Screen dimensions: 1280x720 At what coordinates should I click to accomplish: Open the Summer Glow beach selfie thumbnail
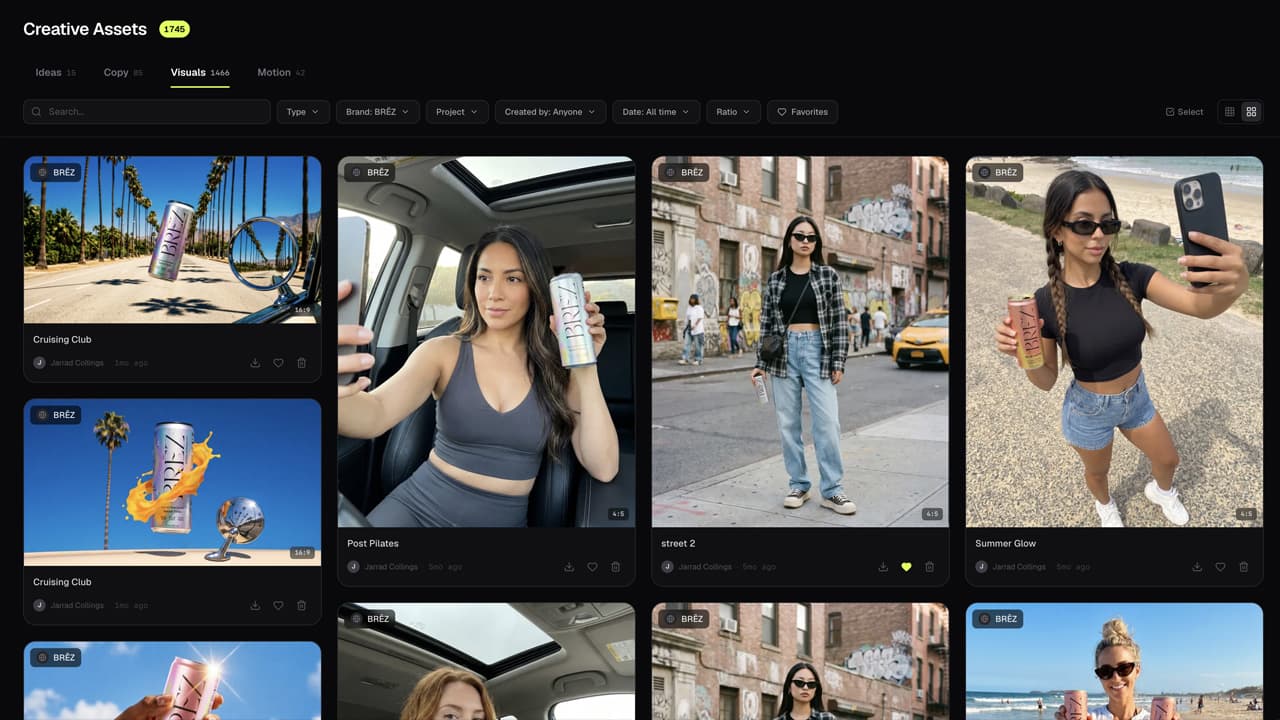tap(1114, 342)
